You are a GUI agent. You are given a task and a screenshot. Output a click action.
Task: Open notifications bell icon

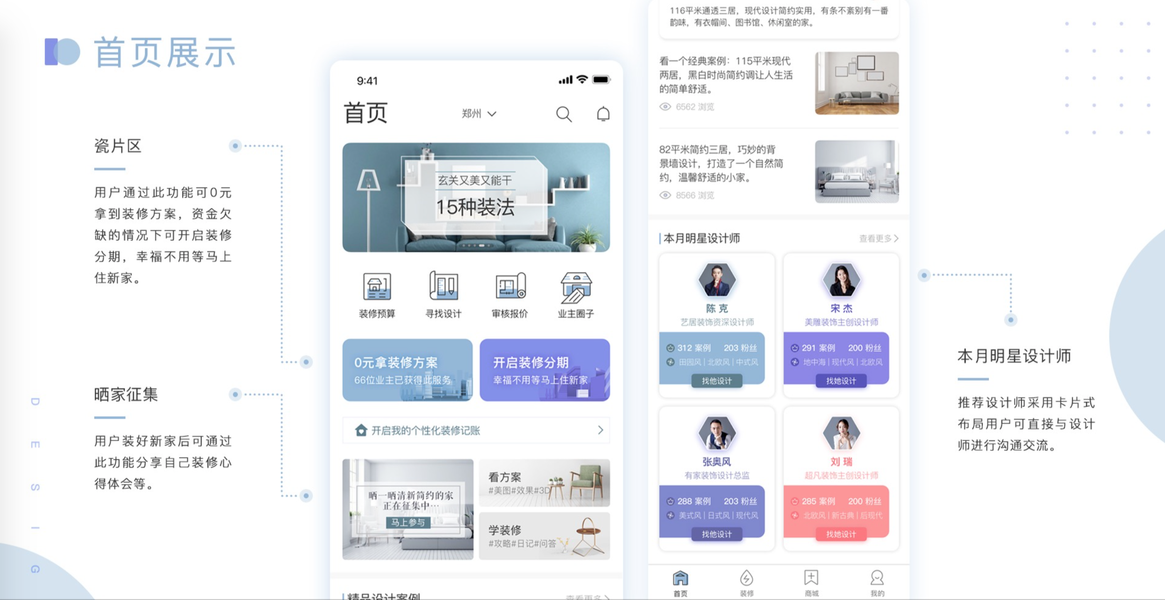point(603,114)
